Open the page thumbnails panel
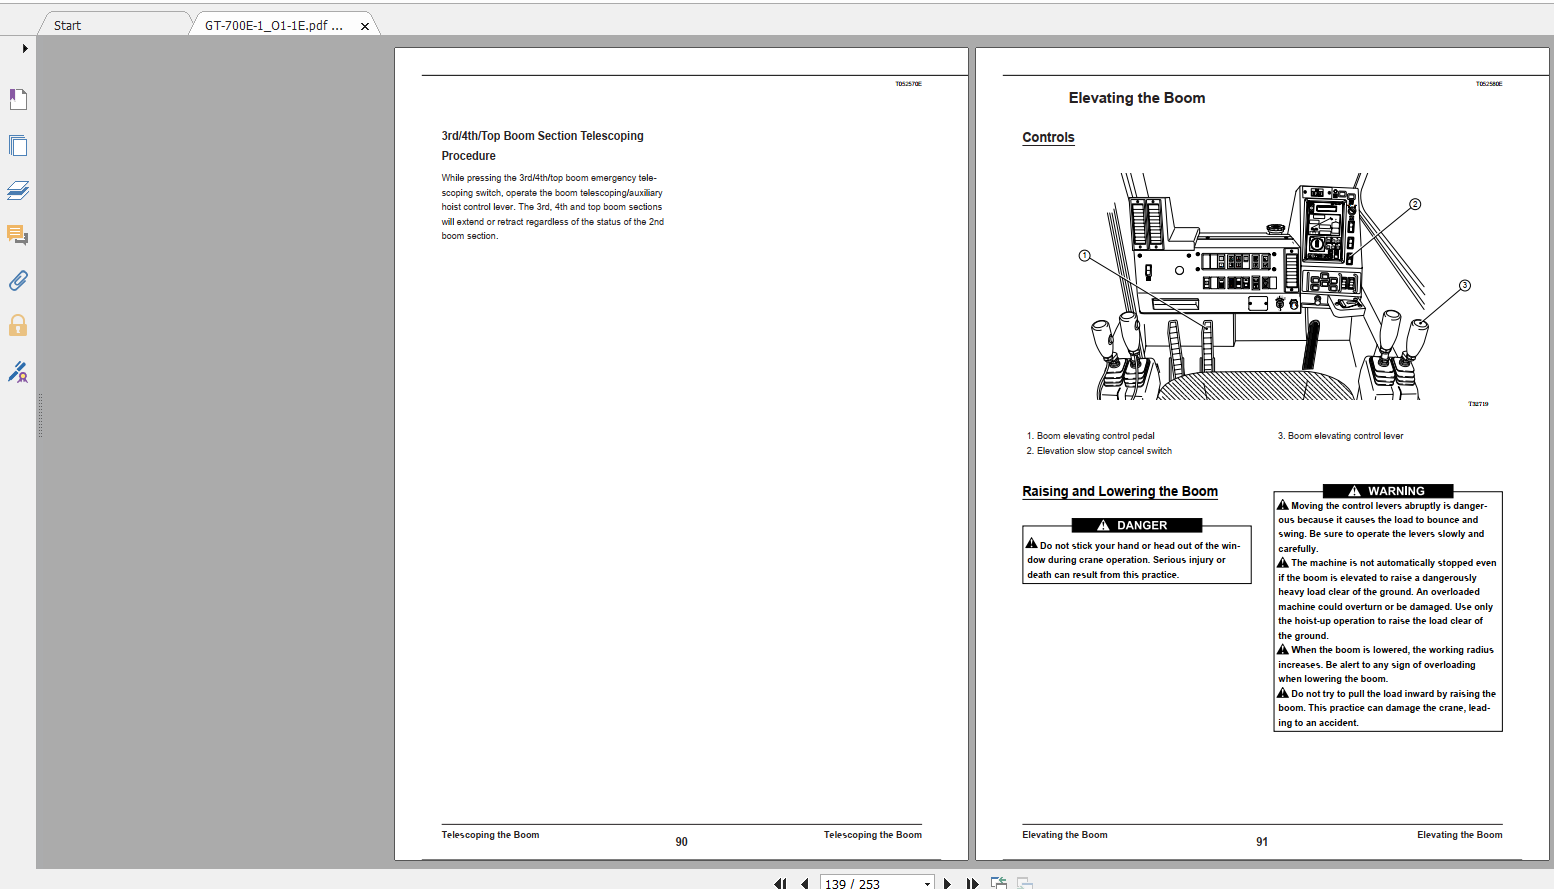The height and width of the screenshot is (889, 1554). tap(18, 145)
